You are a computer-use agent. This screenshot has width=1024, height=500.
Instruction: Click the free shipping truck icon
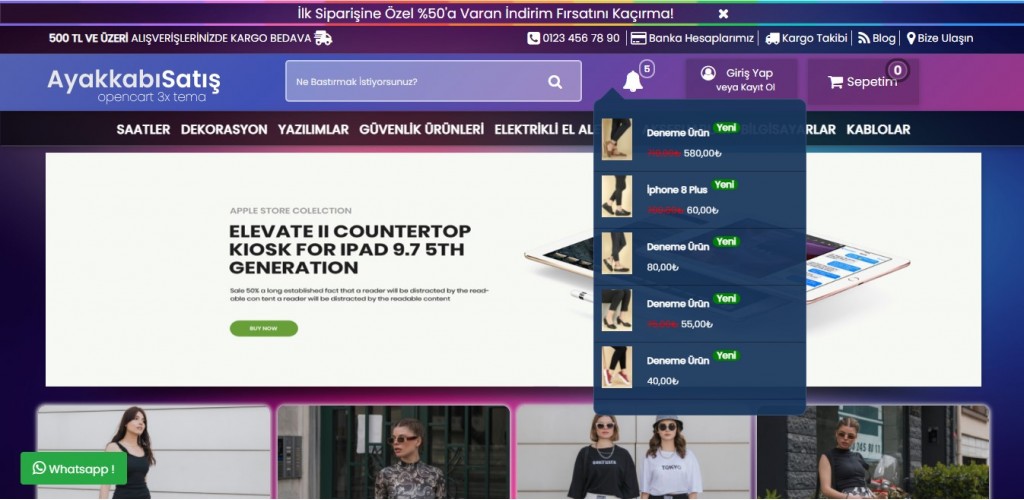tap(323, 38)
